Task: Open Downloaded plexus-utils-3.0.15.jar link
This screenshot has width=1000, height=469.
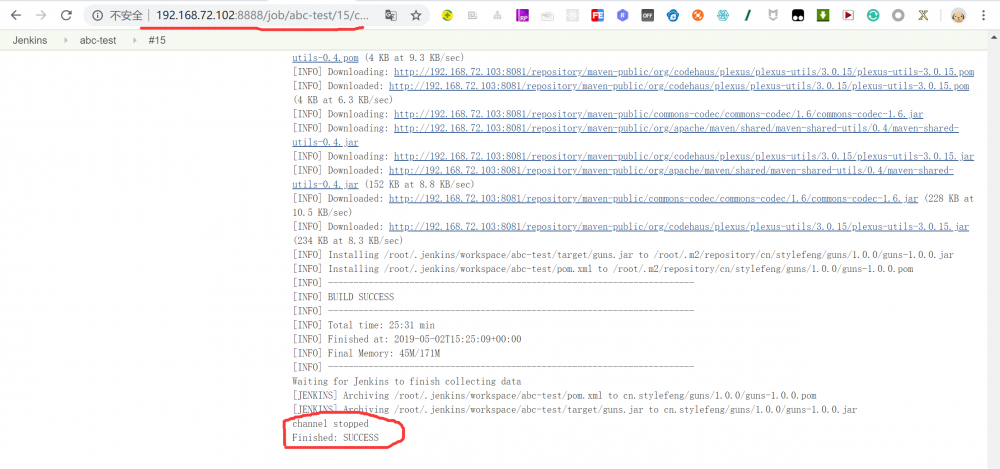Action: click(679, 227)
